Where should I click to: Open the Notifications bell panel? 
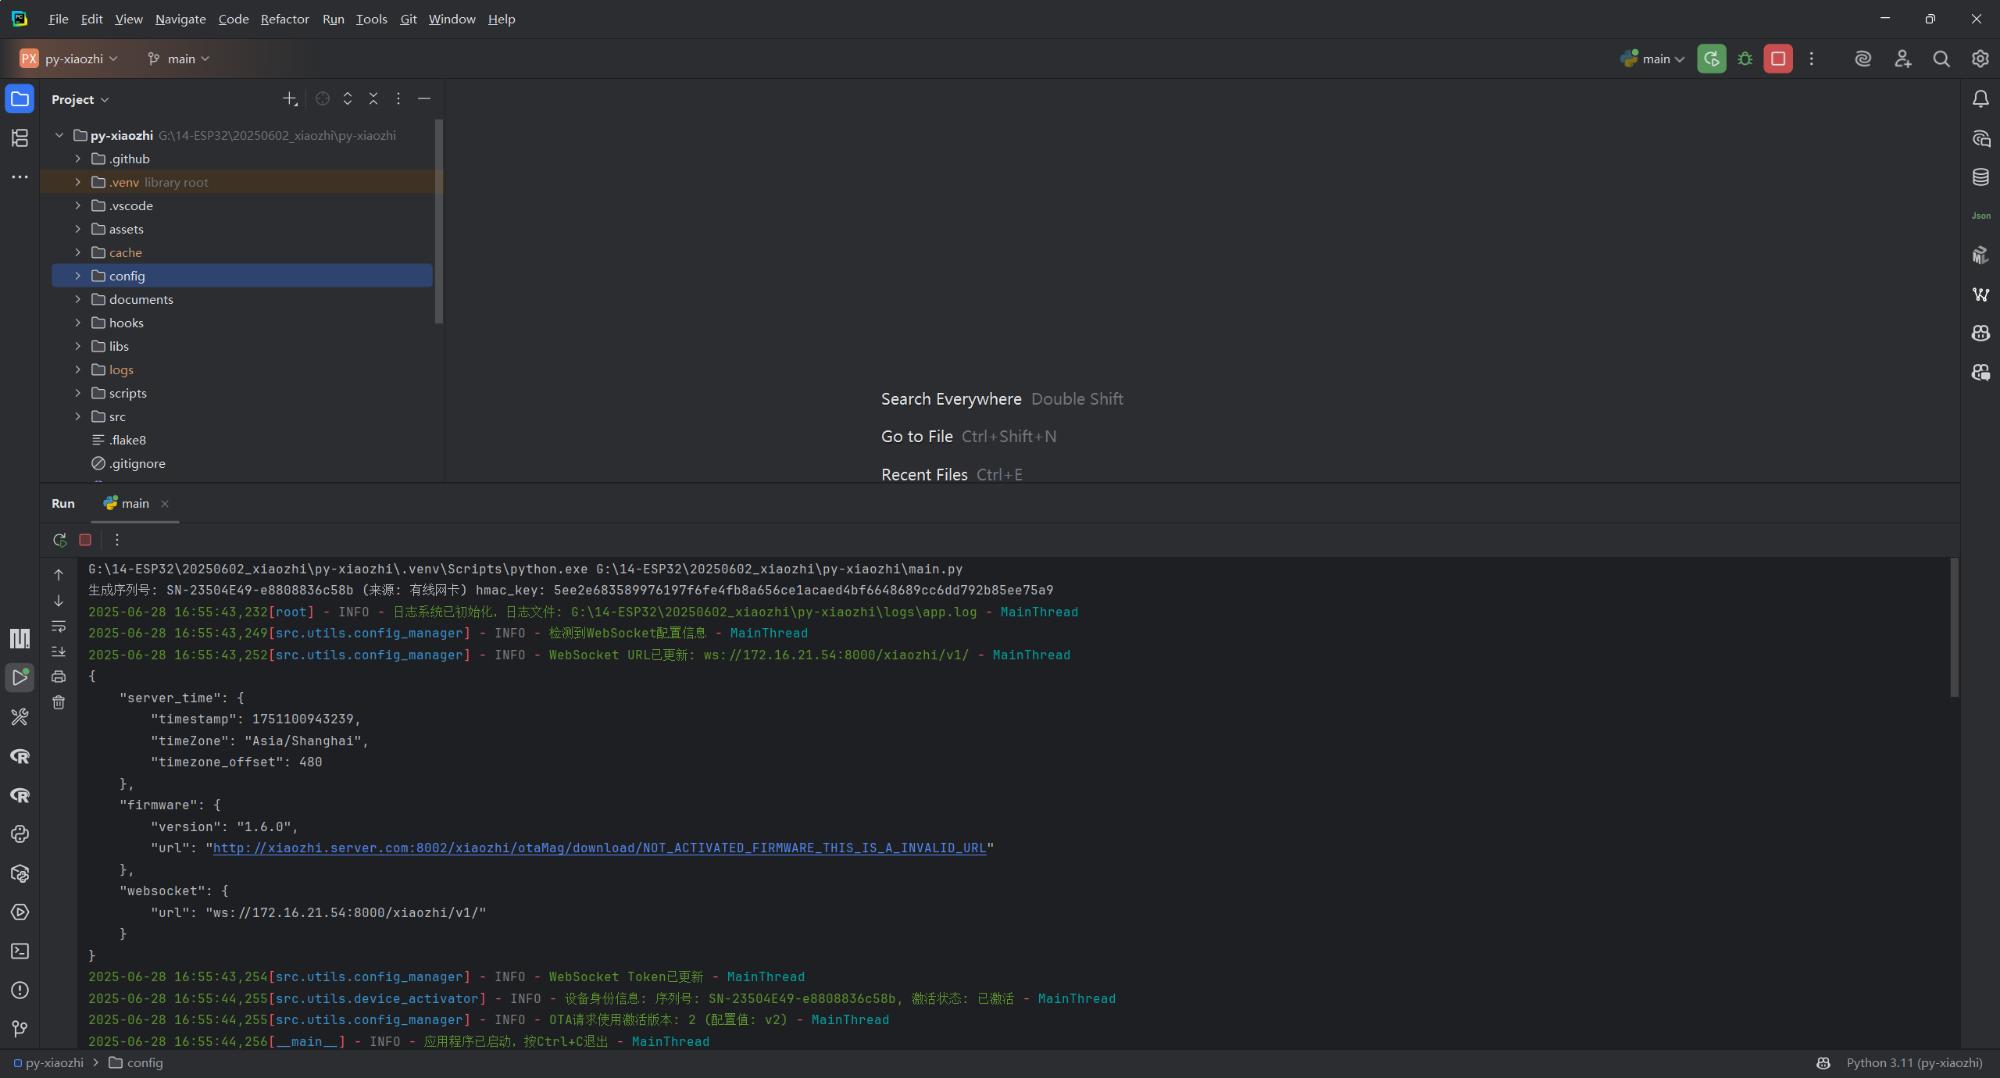(1980, 99)
